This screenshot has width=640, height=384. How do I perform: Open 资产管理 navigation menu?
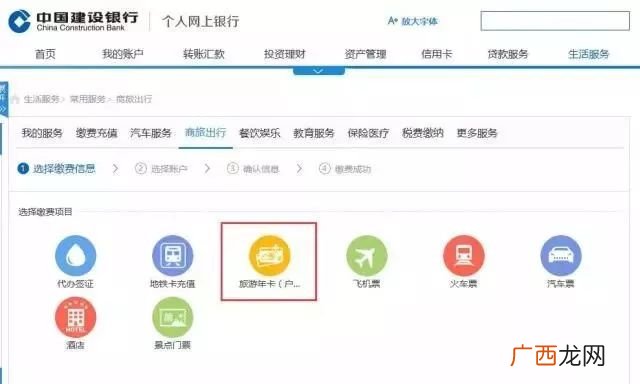(365, 54)
